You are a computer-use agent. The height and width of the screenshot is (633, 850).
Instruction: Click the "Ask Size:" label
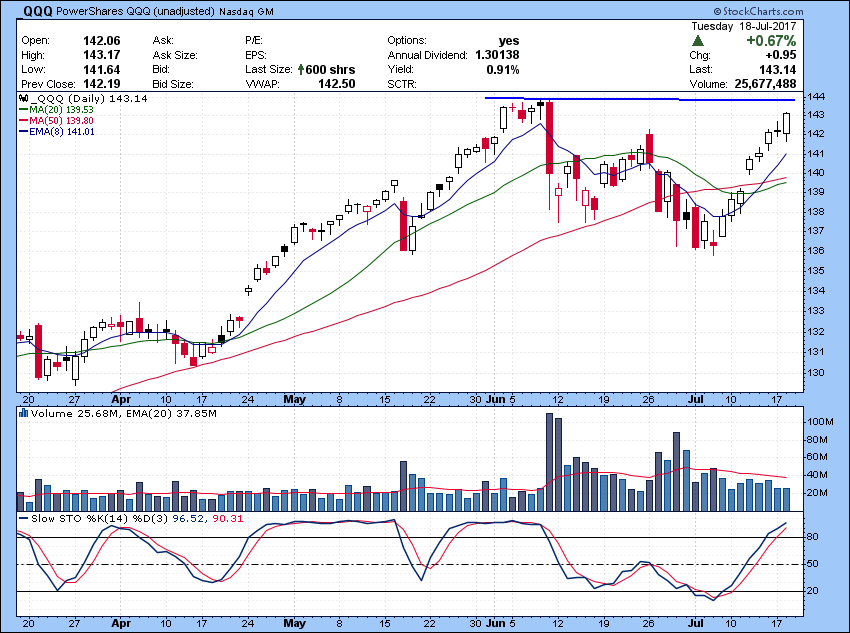[175, 55]
